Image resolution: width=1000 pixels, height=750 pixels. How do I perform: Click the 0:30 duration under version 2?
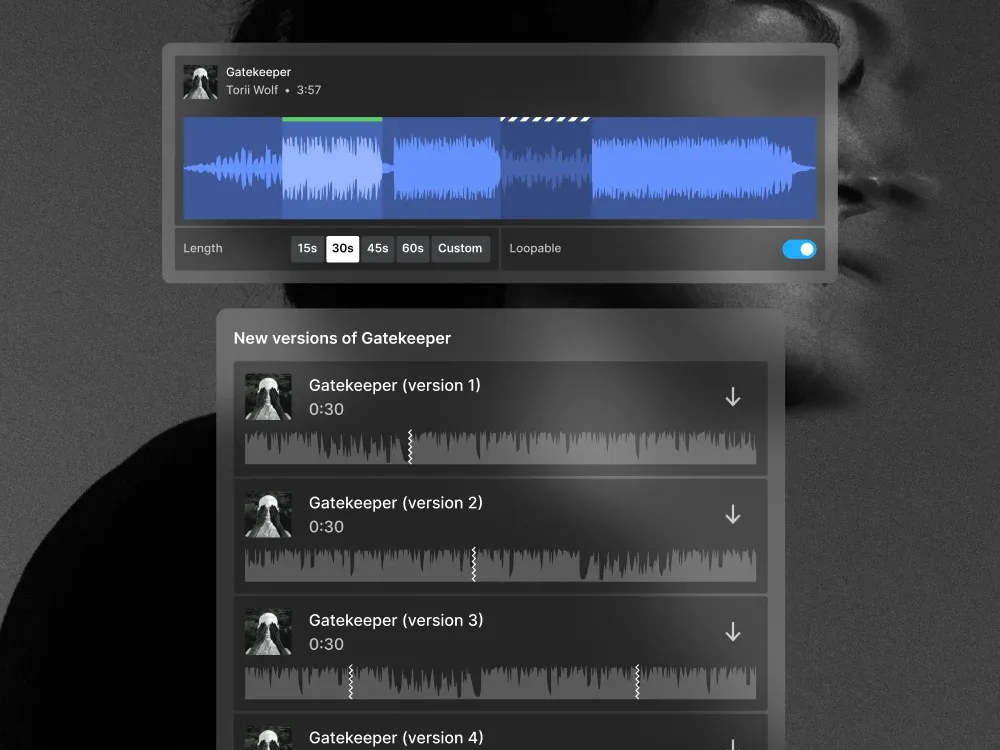(x=327, y=527)
